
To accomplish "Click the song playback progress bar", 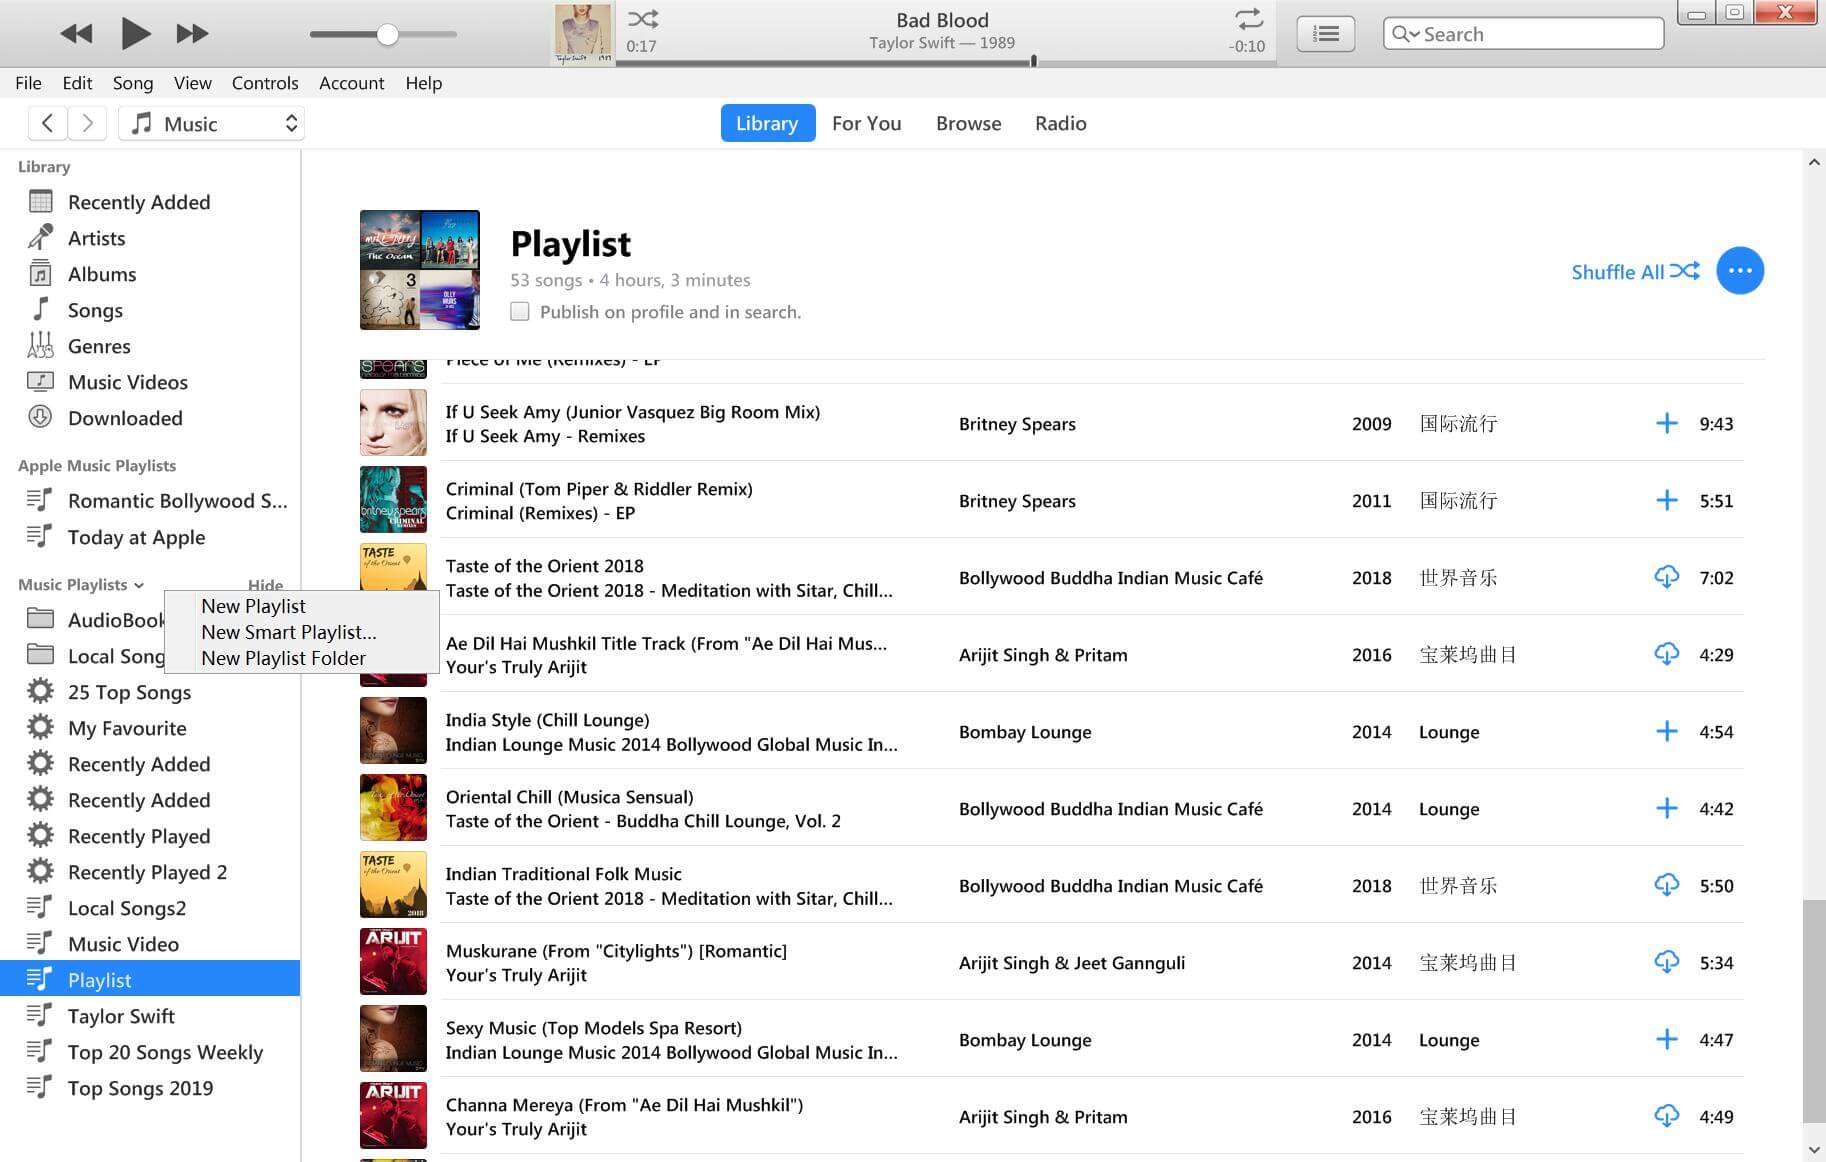I will tap(945, 62).
